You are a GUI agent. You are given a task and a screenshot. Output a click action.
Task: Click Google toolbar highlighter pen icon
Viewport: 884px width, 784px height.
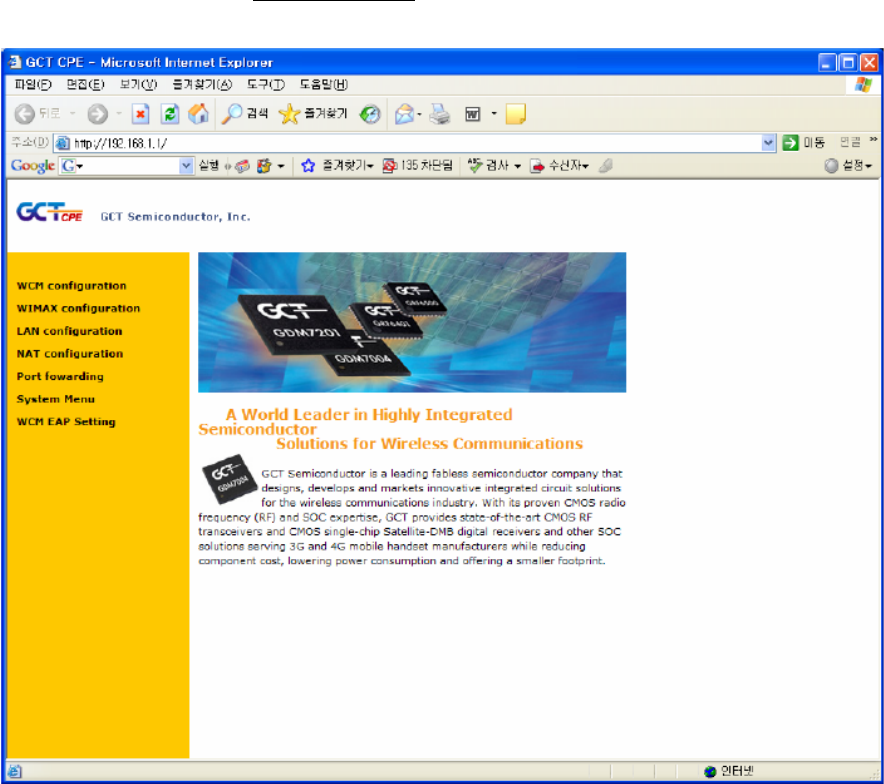click(x=605, y=166)
